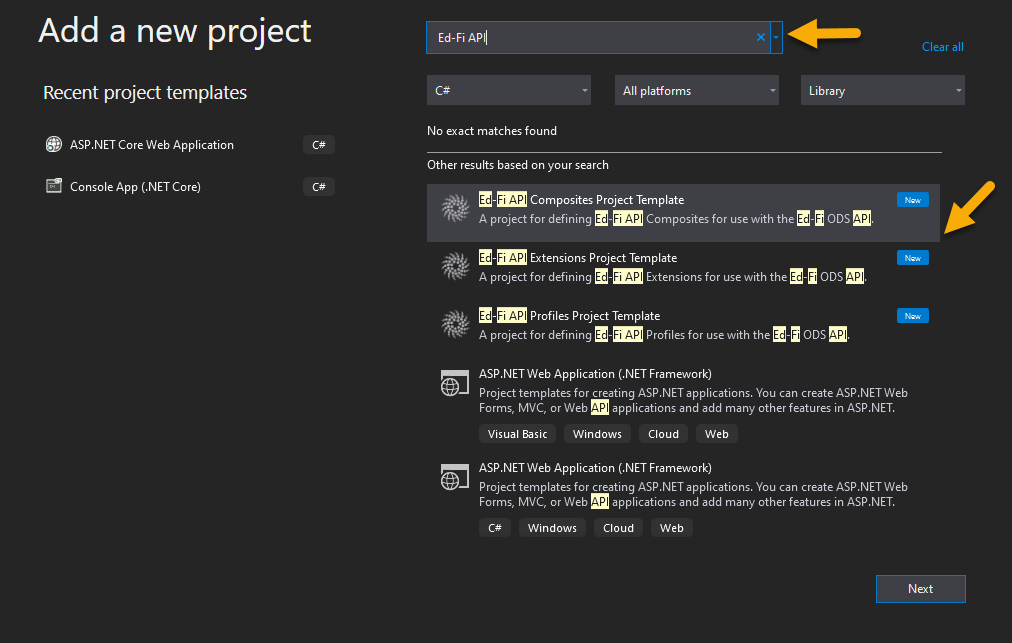Open the search history dropdown arrow
Viewport: 1012px width, 643px height.
[776, 36]
